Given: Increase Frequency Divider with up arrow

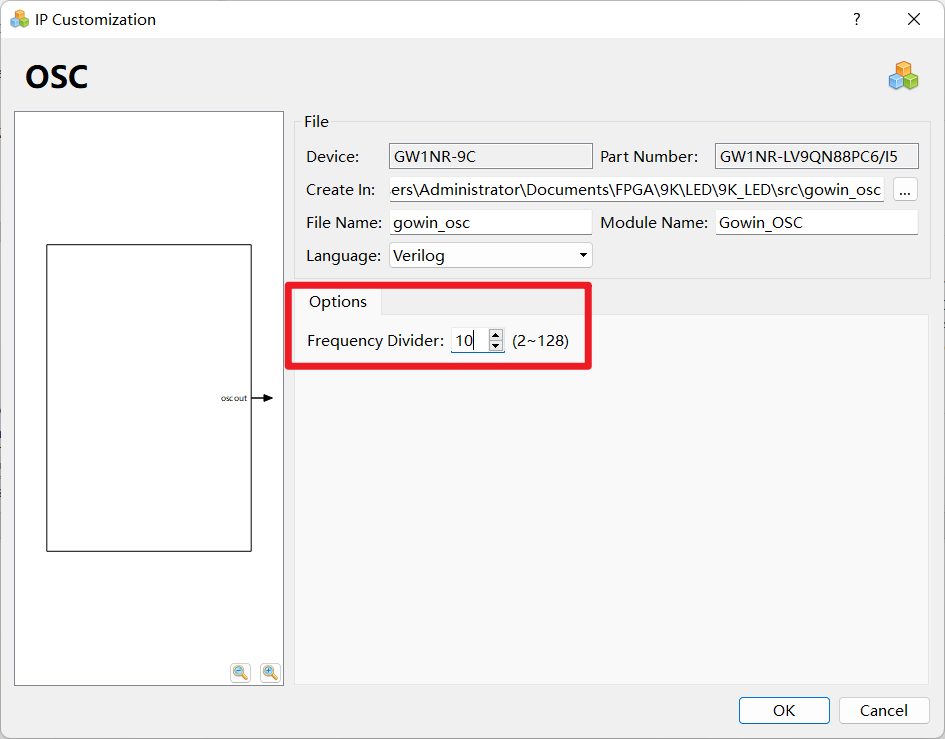Looking at the screenshot, I should (x=495, y=335).
